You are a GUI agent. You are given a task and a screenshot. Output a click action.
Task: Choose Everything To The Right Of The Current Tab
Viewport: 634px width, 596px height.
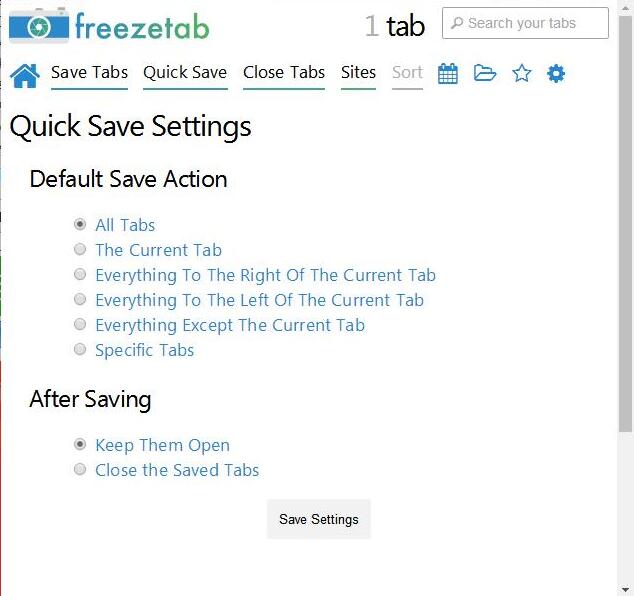[x=80, y=275]
